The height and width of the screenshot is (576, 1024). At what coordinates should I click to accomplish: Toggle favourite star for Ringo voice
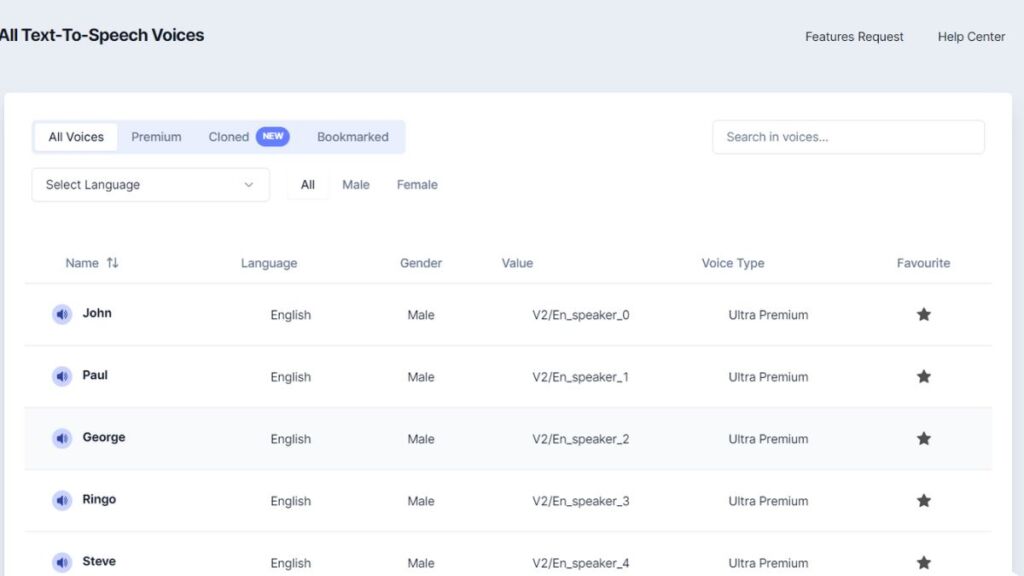pyautogui.click(x=923, y=501)
